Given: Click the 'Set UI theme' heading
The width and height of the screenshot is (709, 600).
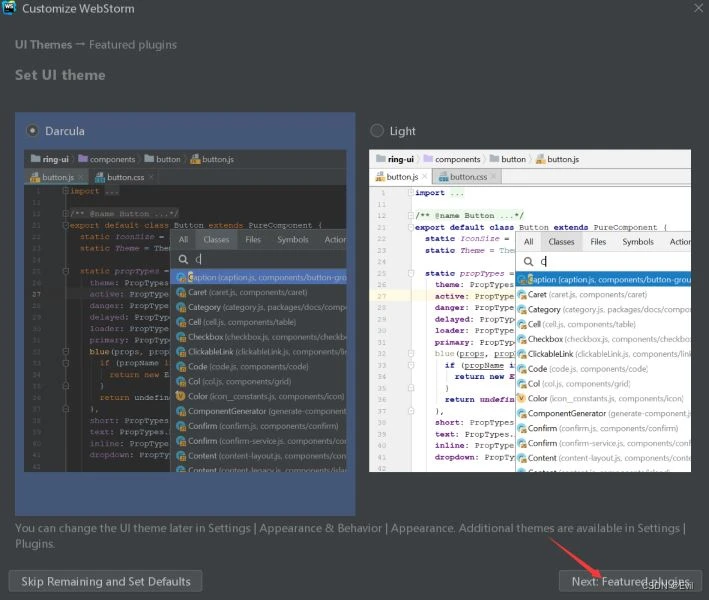Looking at the screenshot, I should tap(60, 75).
